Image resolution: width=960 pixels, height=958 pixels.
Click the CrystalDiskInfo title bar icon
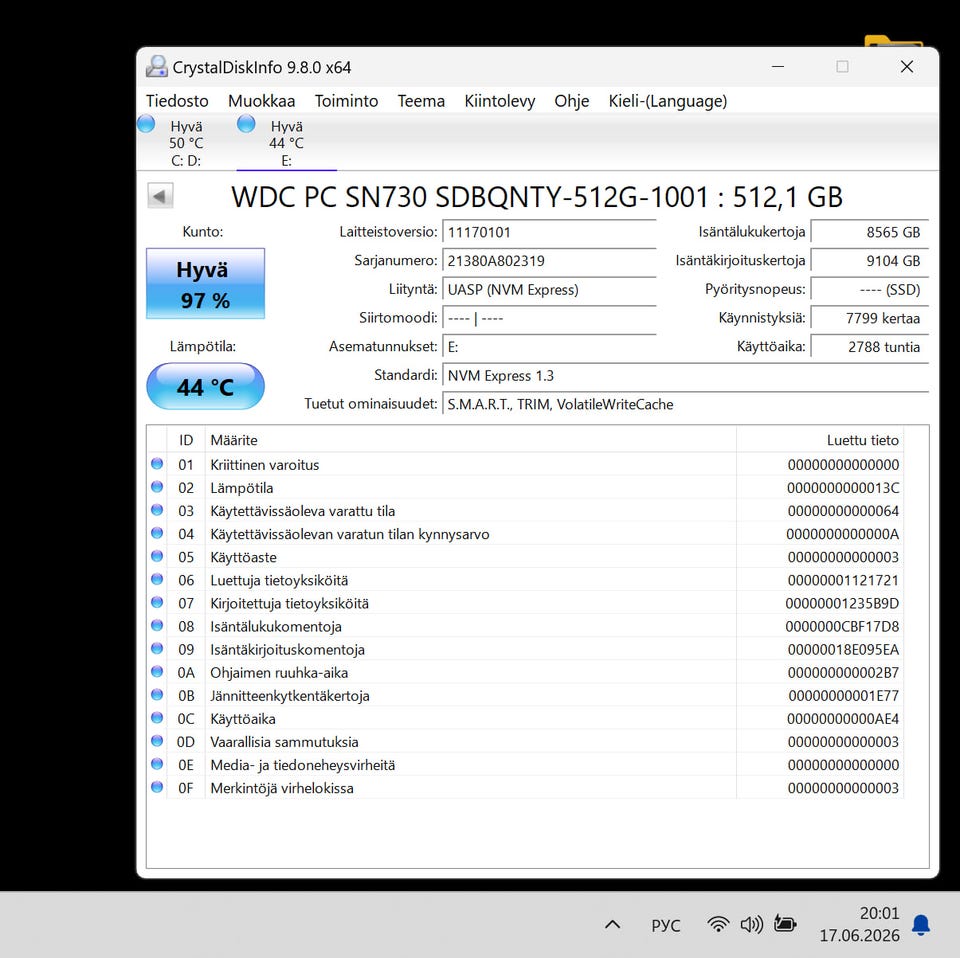click(157, 67)
